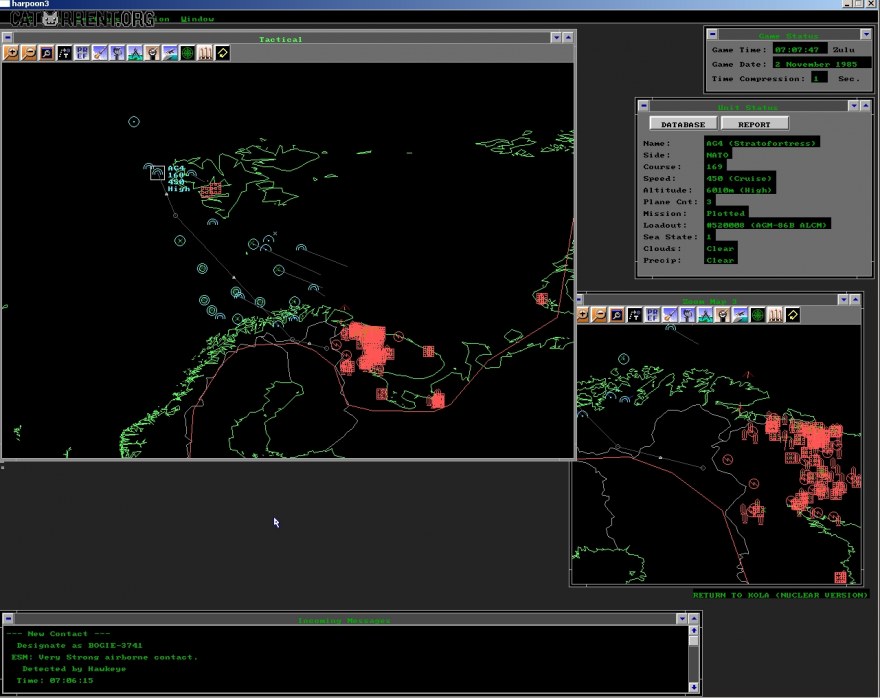Open Unit Status window system menu box
Viewport: 880px width, 698px height.
[x=644, y=105]
